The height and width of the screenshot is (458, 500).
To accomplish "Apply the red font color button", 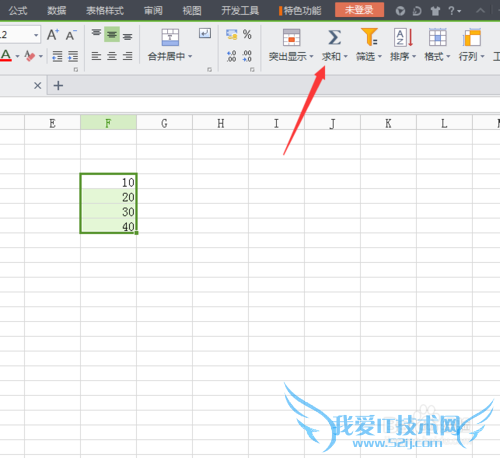I will pyautogui.click(x=6, y=55).
